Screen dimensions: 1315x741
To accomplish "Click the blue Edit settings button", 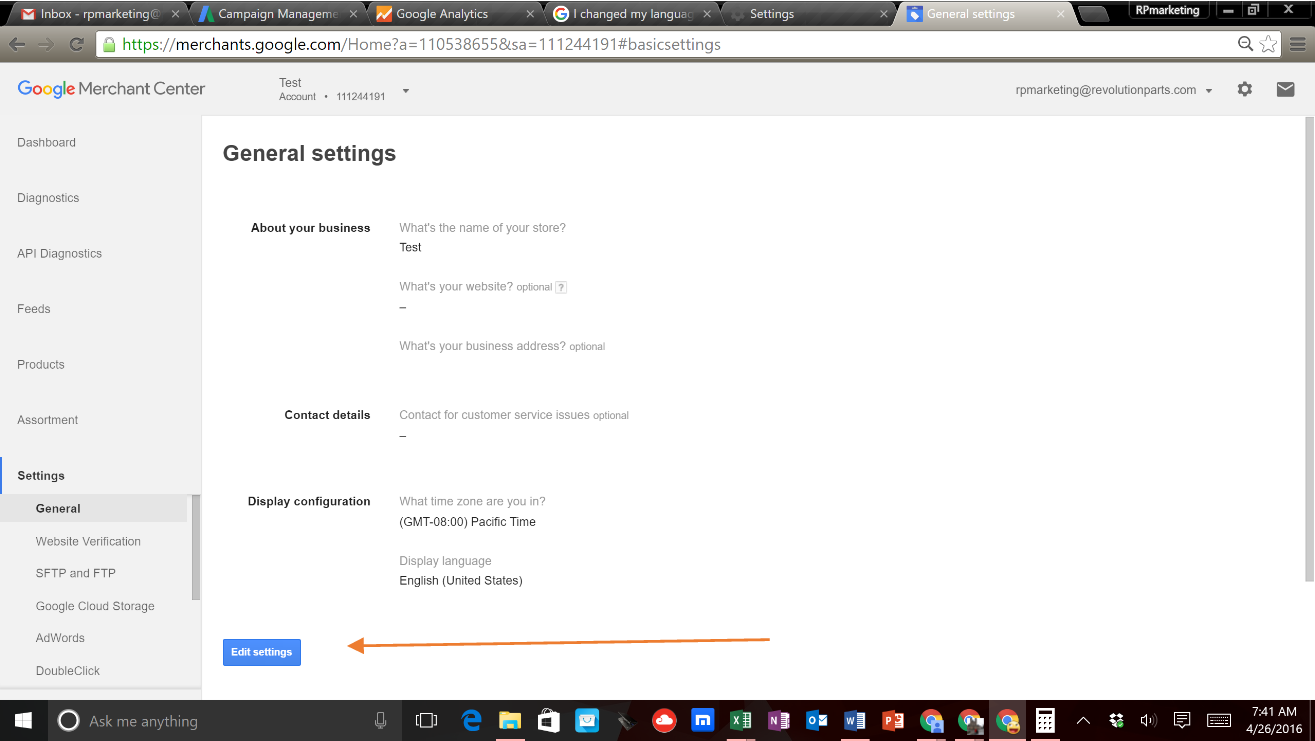I will coord(262,652).
